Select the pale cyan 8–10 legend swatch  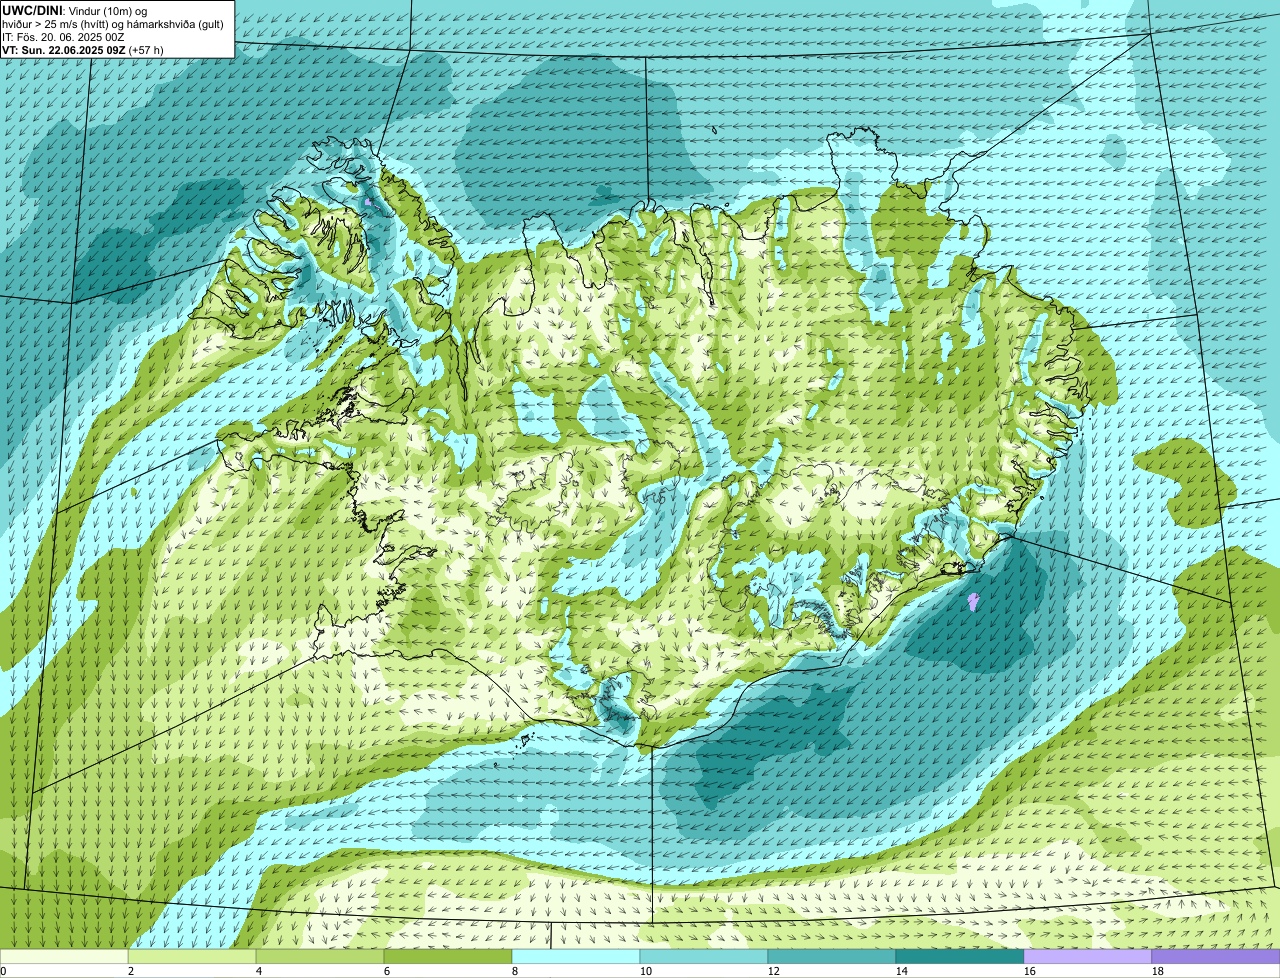pos(576,957)
